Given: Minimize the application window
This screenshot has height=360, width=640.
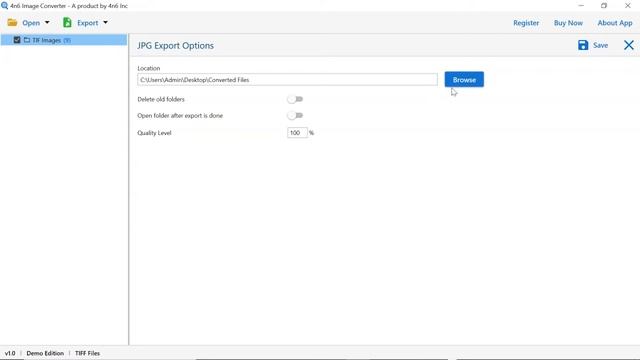Looking at the screenshot, I should (581, 6).
